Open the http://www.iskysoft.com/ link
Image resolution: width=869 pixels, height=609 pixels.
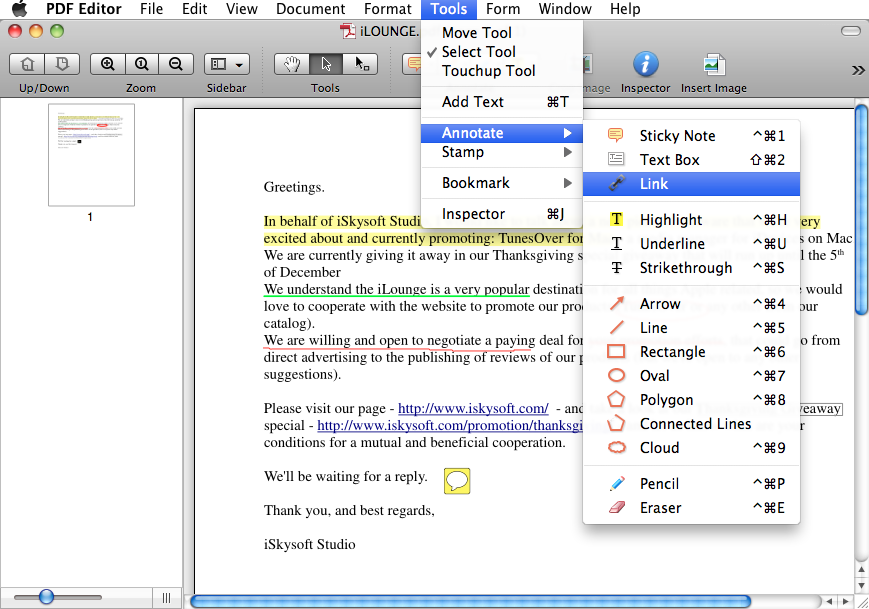point(473,408)
